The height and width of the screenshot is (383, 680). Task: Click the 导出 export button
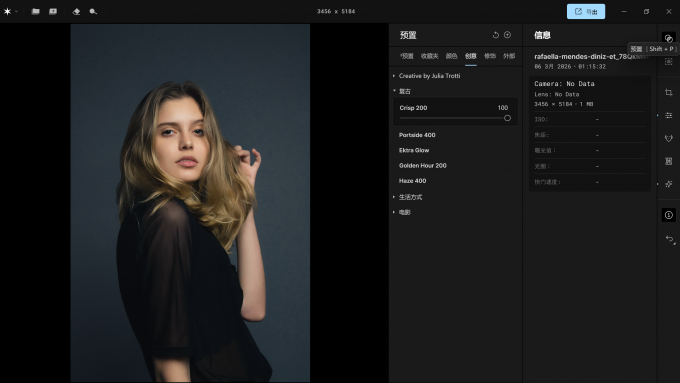(x=586, y=12)
